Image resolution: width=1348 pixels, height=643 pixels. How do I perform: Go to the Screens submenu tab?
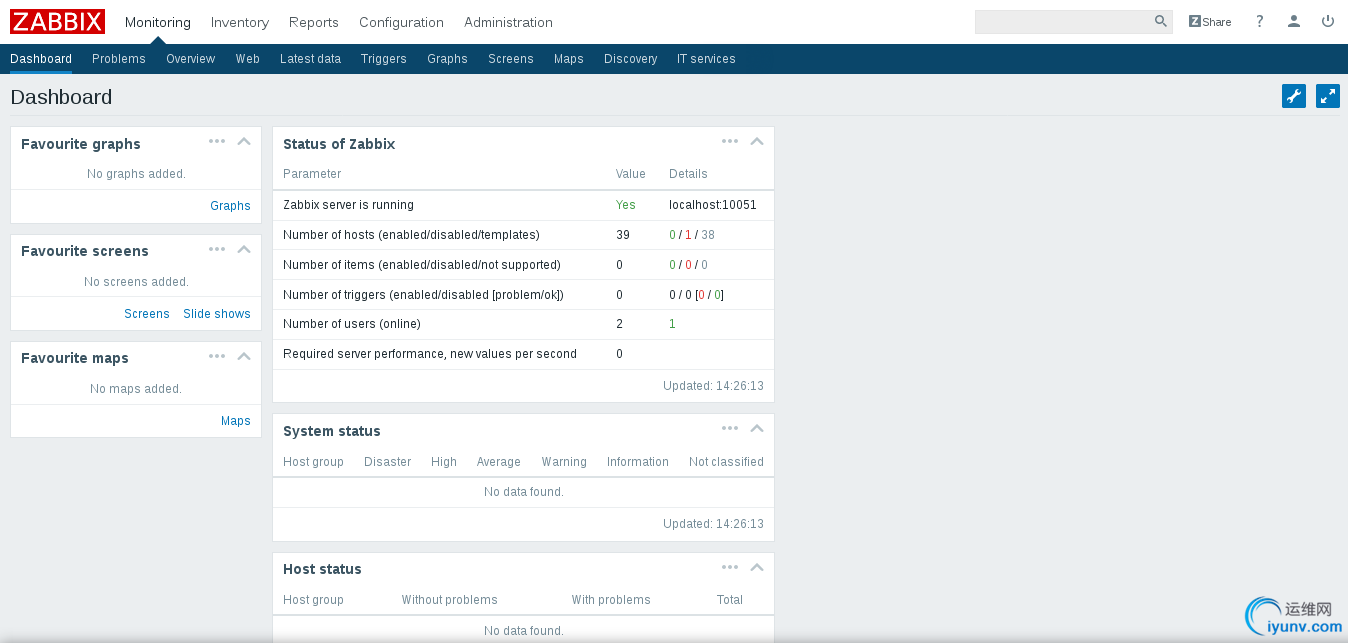click(x=511, y=59)
